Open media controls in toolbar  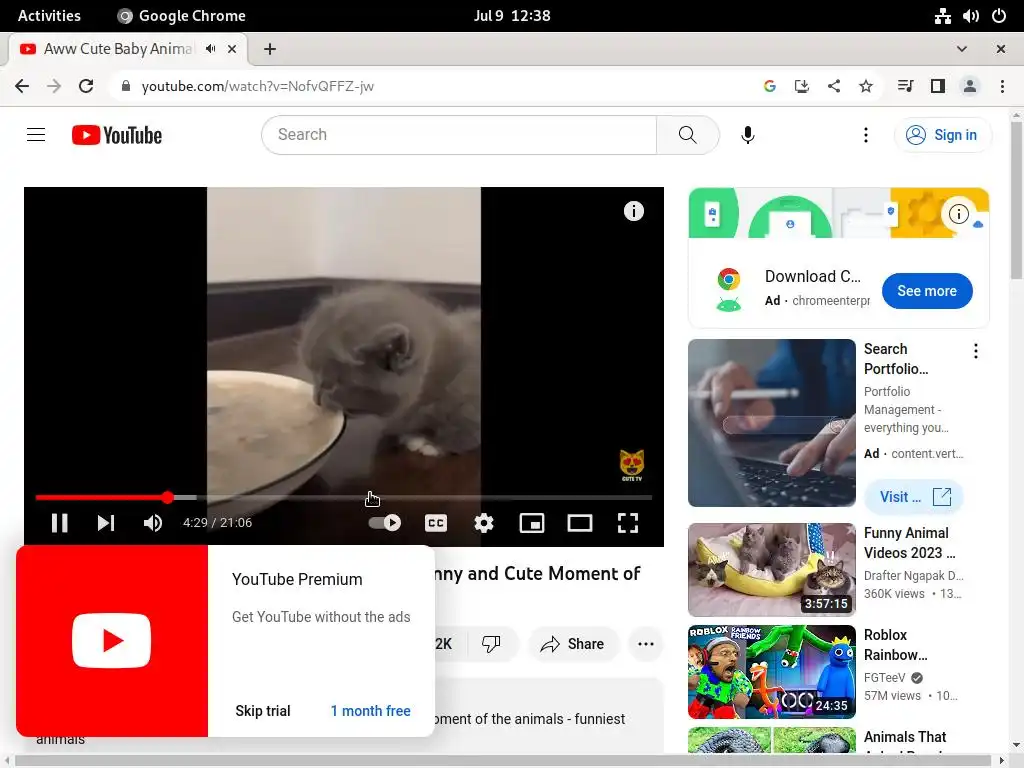(x=905, y=86)
